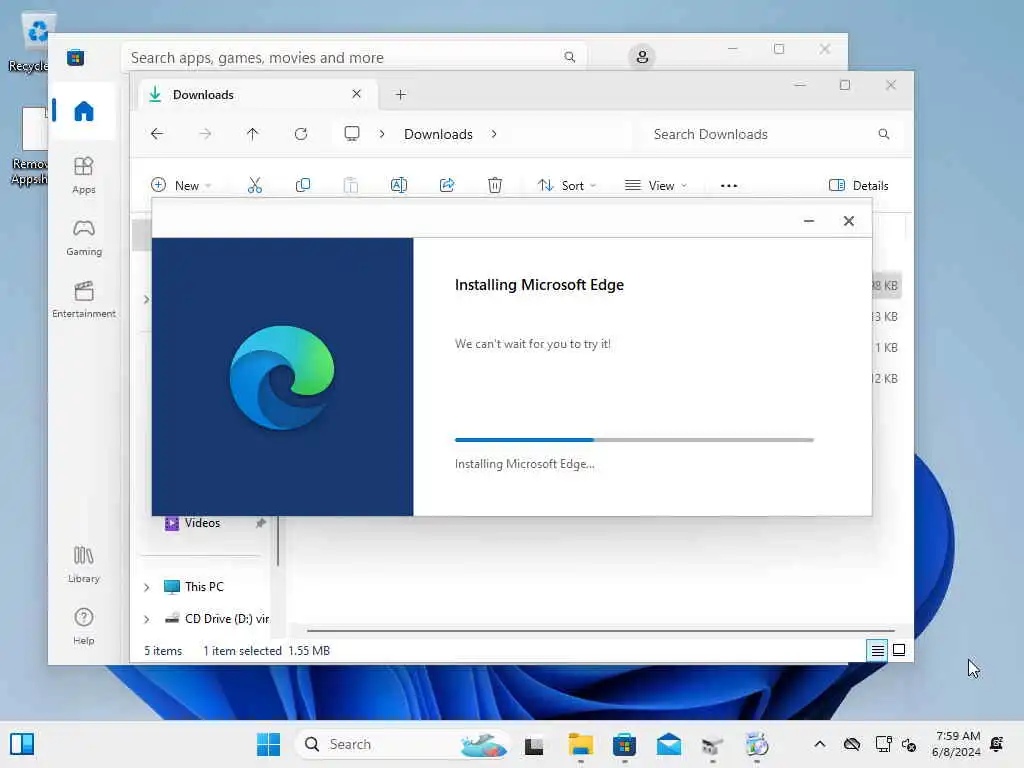Viewport: 1024px width, 768px height.
Task: Click the Cut scissors icon in Explorer toolbar
Action: pos(255,185)
